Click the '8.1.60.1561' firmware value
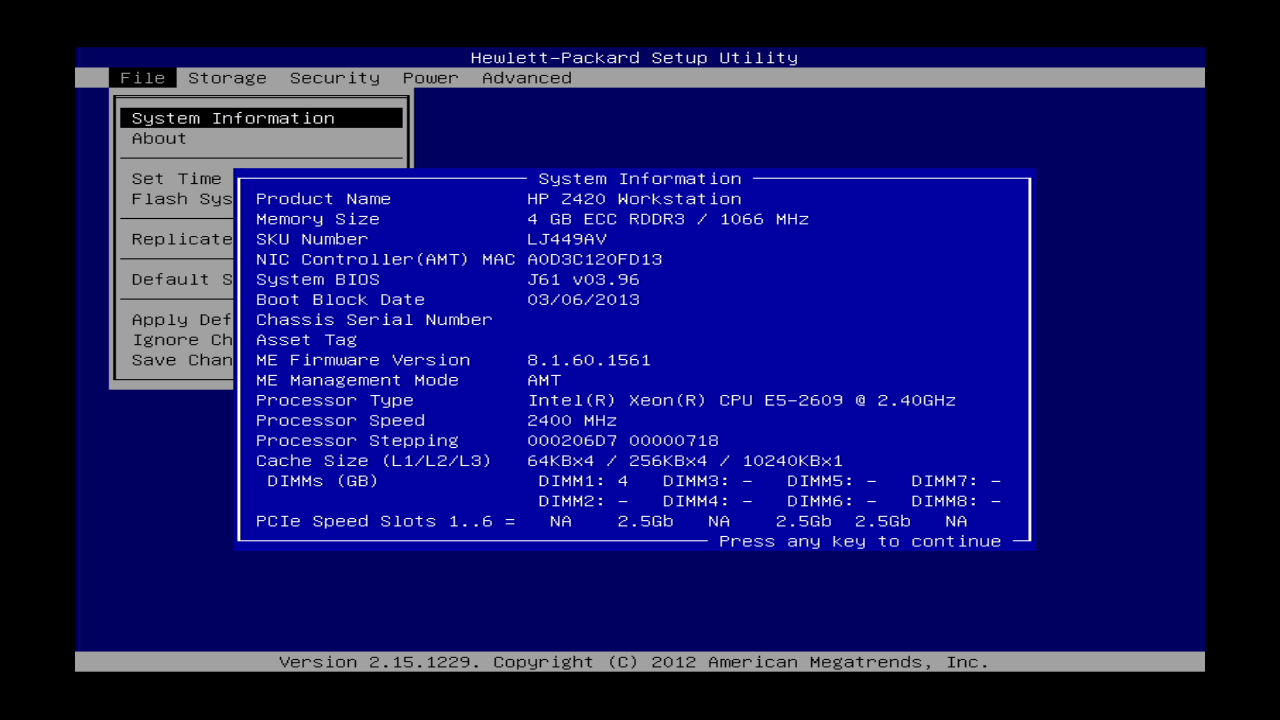1280x720 pixels. click(589, 360)
